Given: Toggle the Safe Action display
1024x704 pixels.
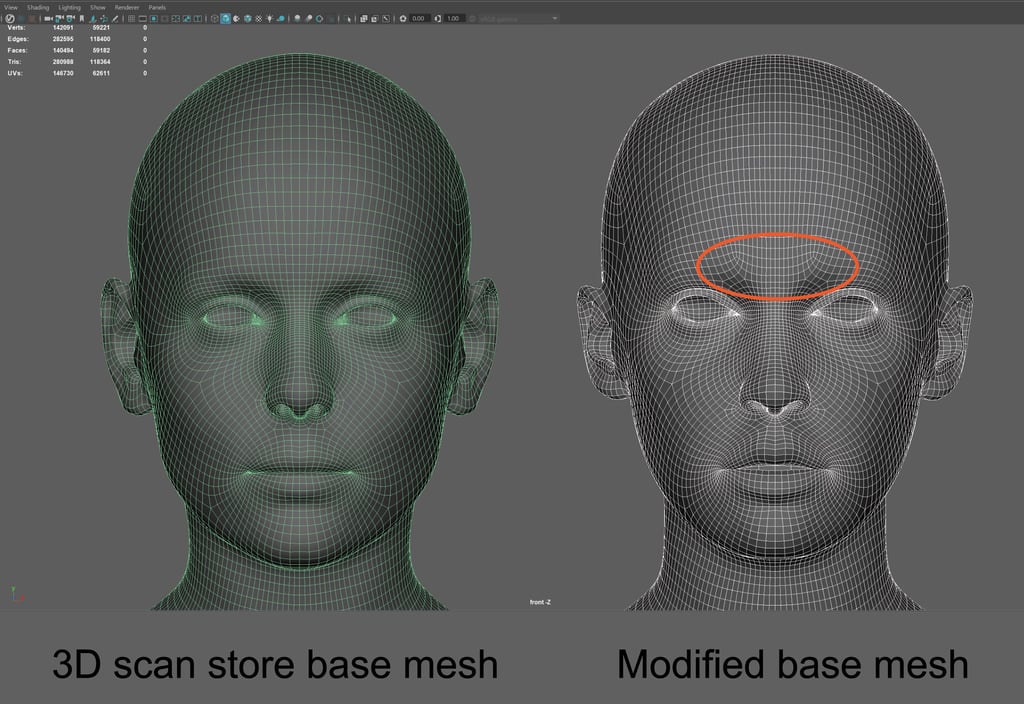Looking at the screenshot, I should (x=187, y=18).
